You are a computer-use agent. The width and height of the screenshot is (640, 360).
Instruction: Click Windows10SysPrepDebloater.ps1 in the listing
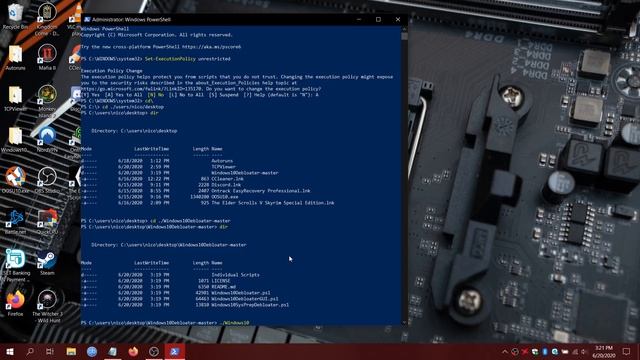click(250, 304)
